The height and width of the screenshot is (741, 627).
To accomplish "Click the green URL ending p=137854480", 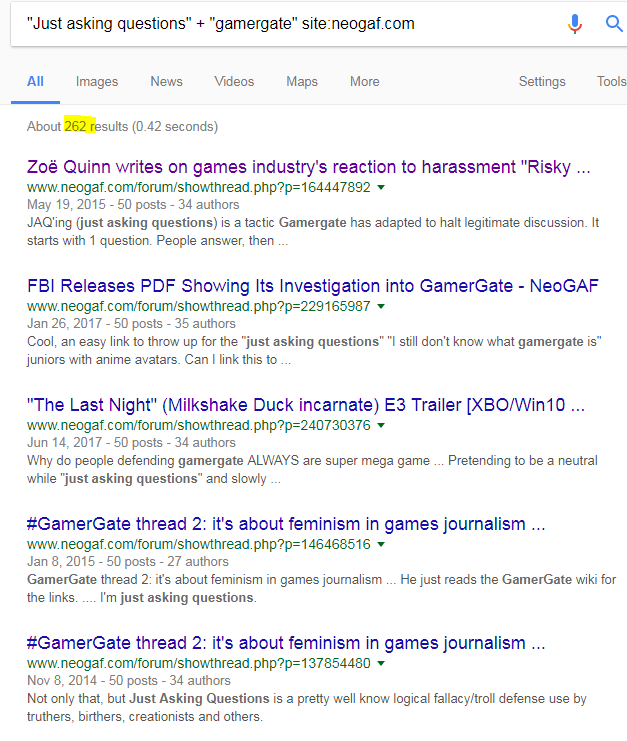I will [198, 664].
